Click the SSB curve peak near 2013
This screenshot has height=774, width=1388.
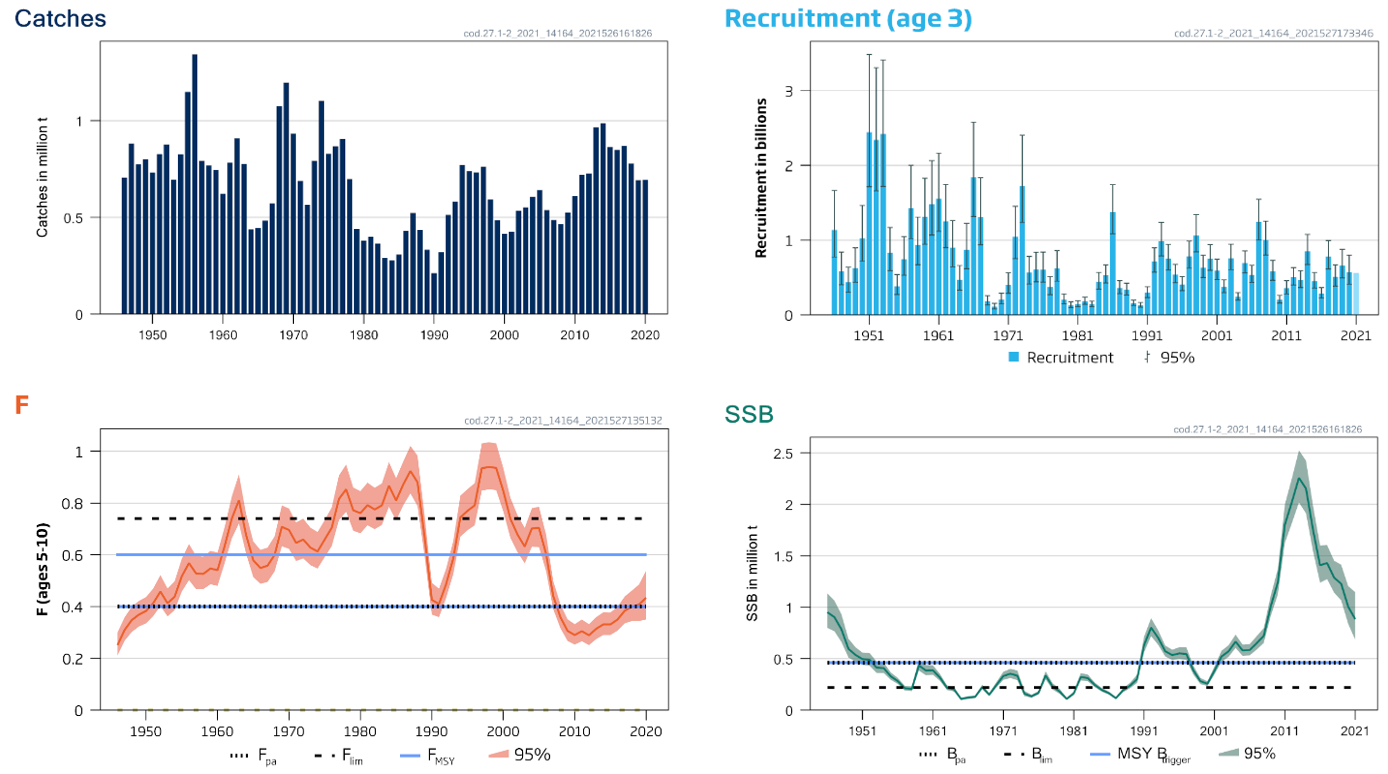click(1299, 479)
